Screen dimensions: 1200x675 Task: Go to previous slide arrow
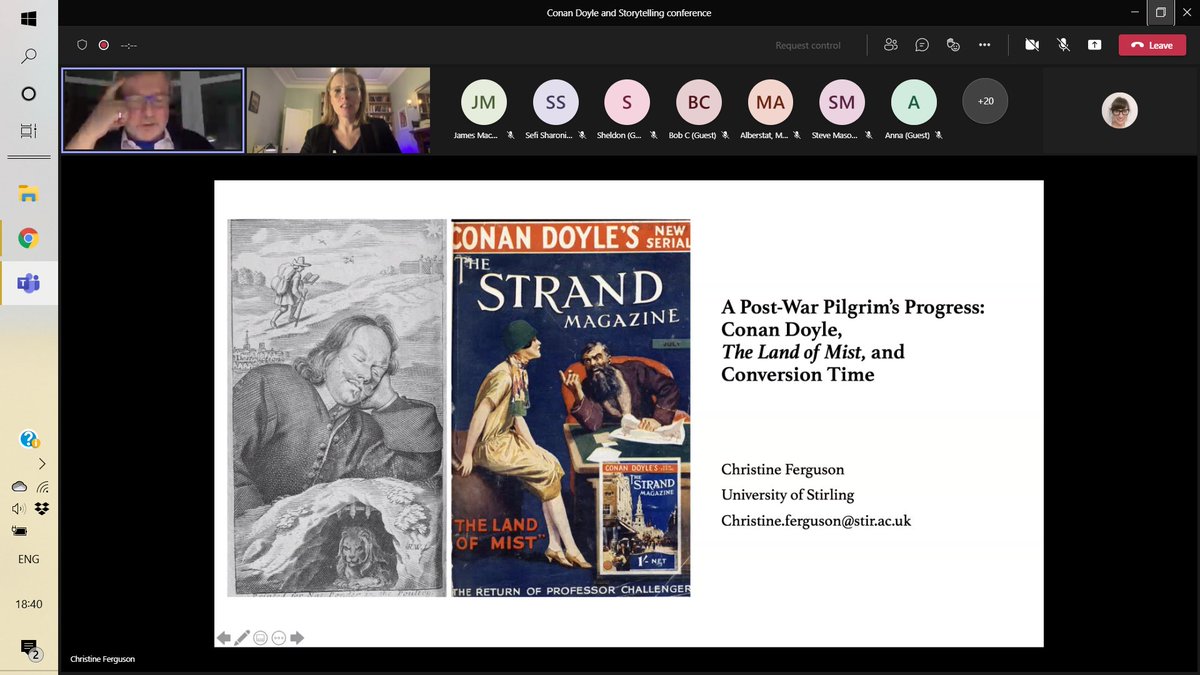[224, 638]
